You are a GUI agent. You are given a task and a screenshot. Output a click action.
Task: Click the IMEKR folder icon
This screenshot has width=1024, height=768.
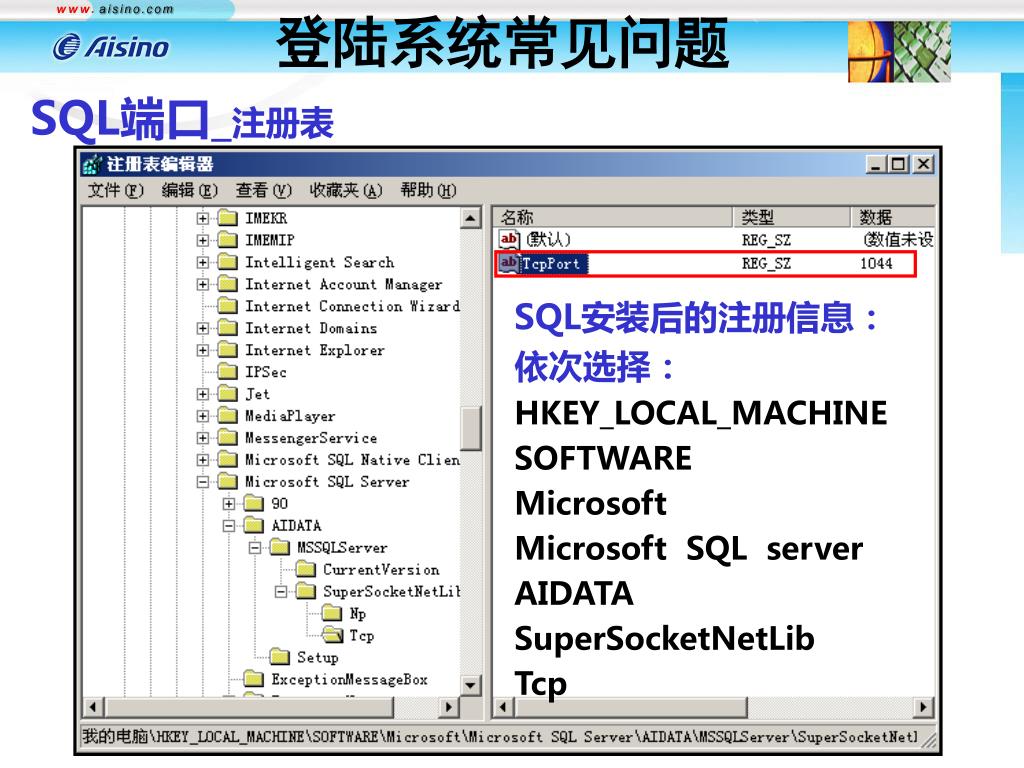[x=227, y=218]
